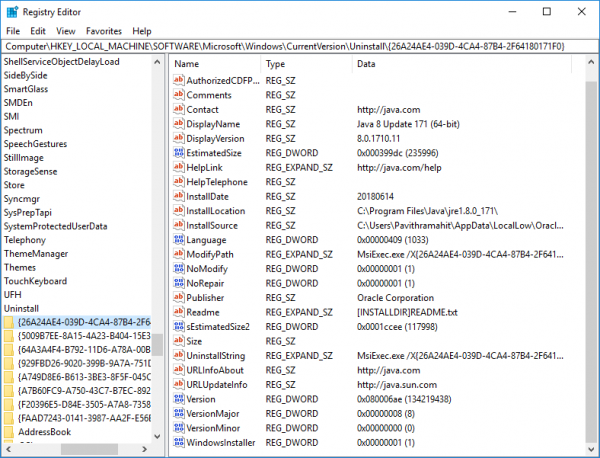This screenshot has height=458, width=600.
Task: Click the string icon next to UninstallString
Action: [179, 355]
